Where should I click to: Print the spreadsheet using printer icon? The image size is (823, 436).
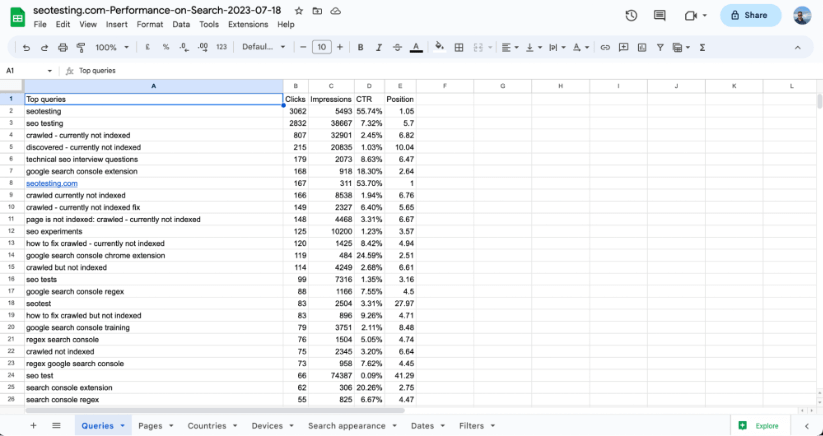pyautogui.click(x=62, y=48)
